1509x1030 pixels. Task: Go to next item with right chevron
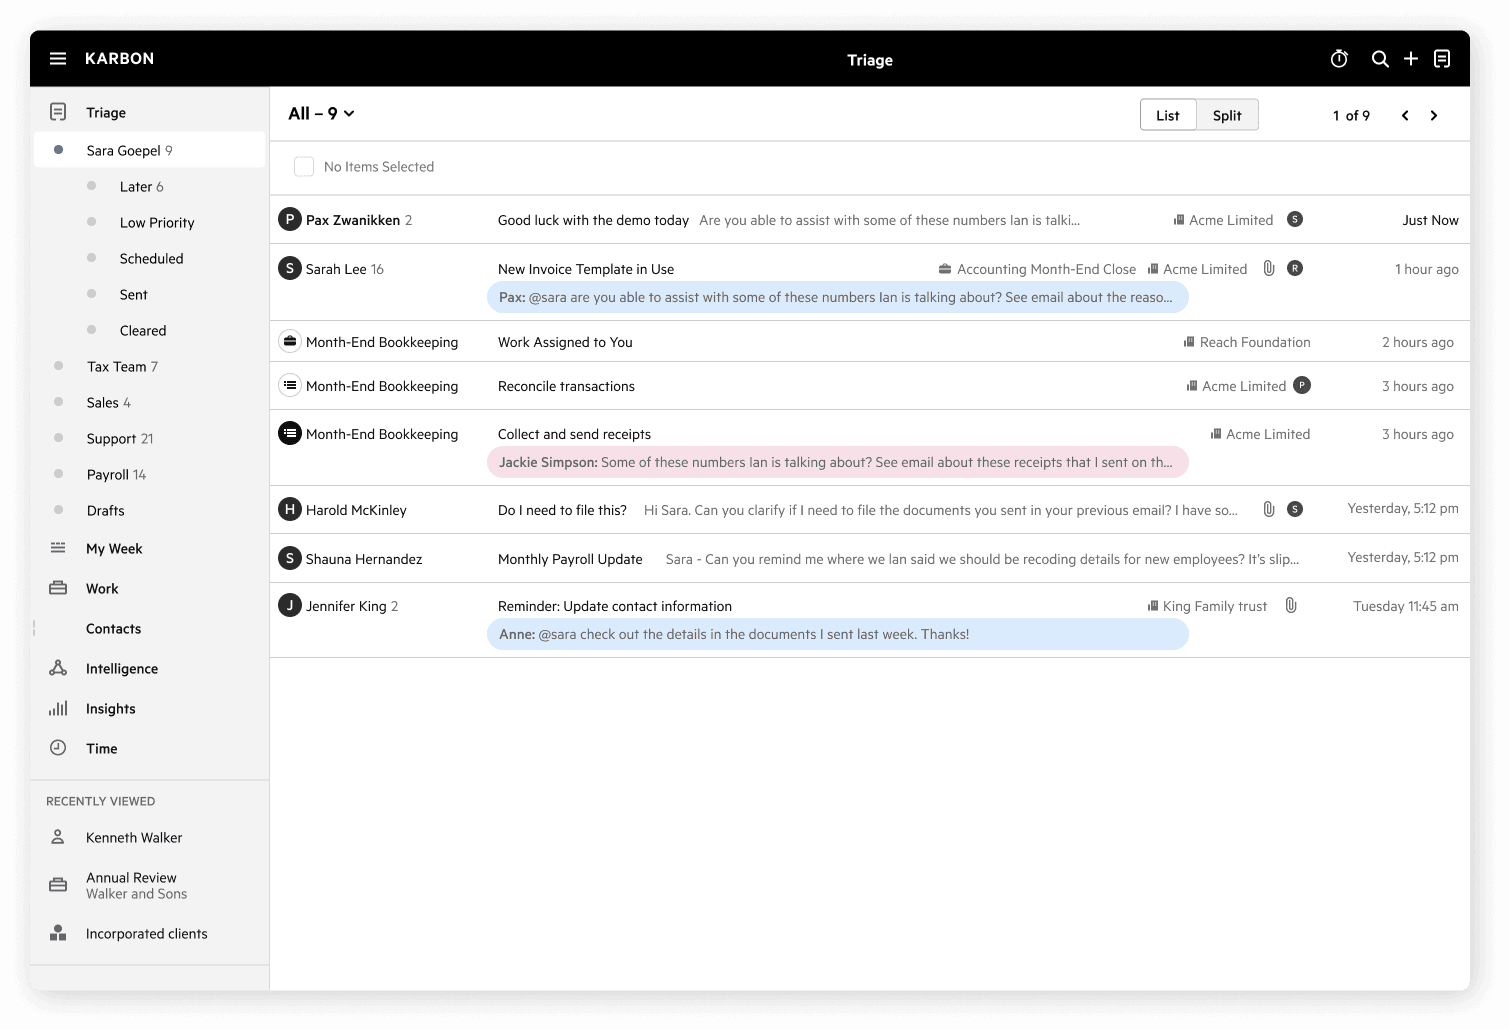pos(1434,116)
